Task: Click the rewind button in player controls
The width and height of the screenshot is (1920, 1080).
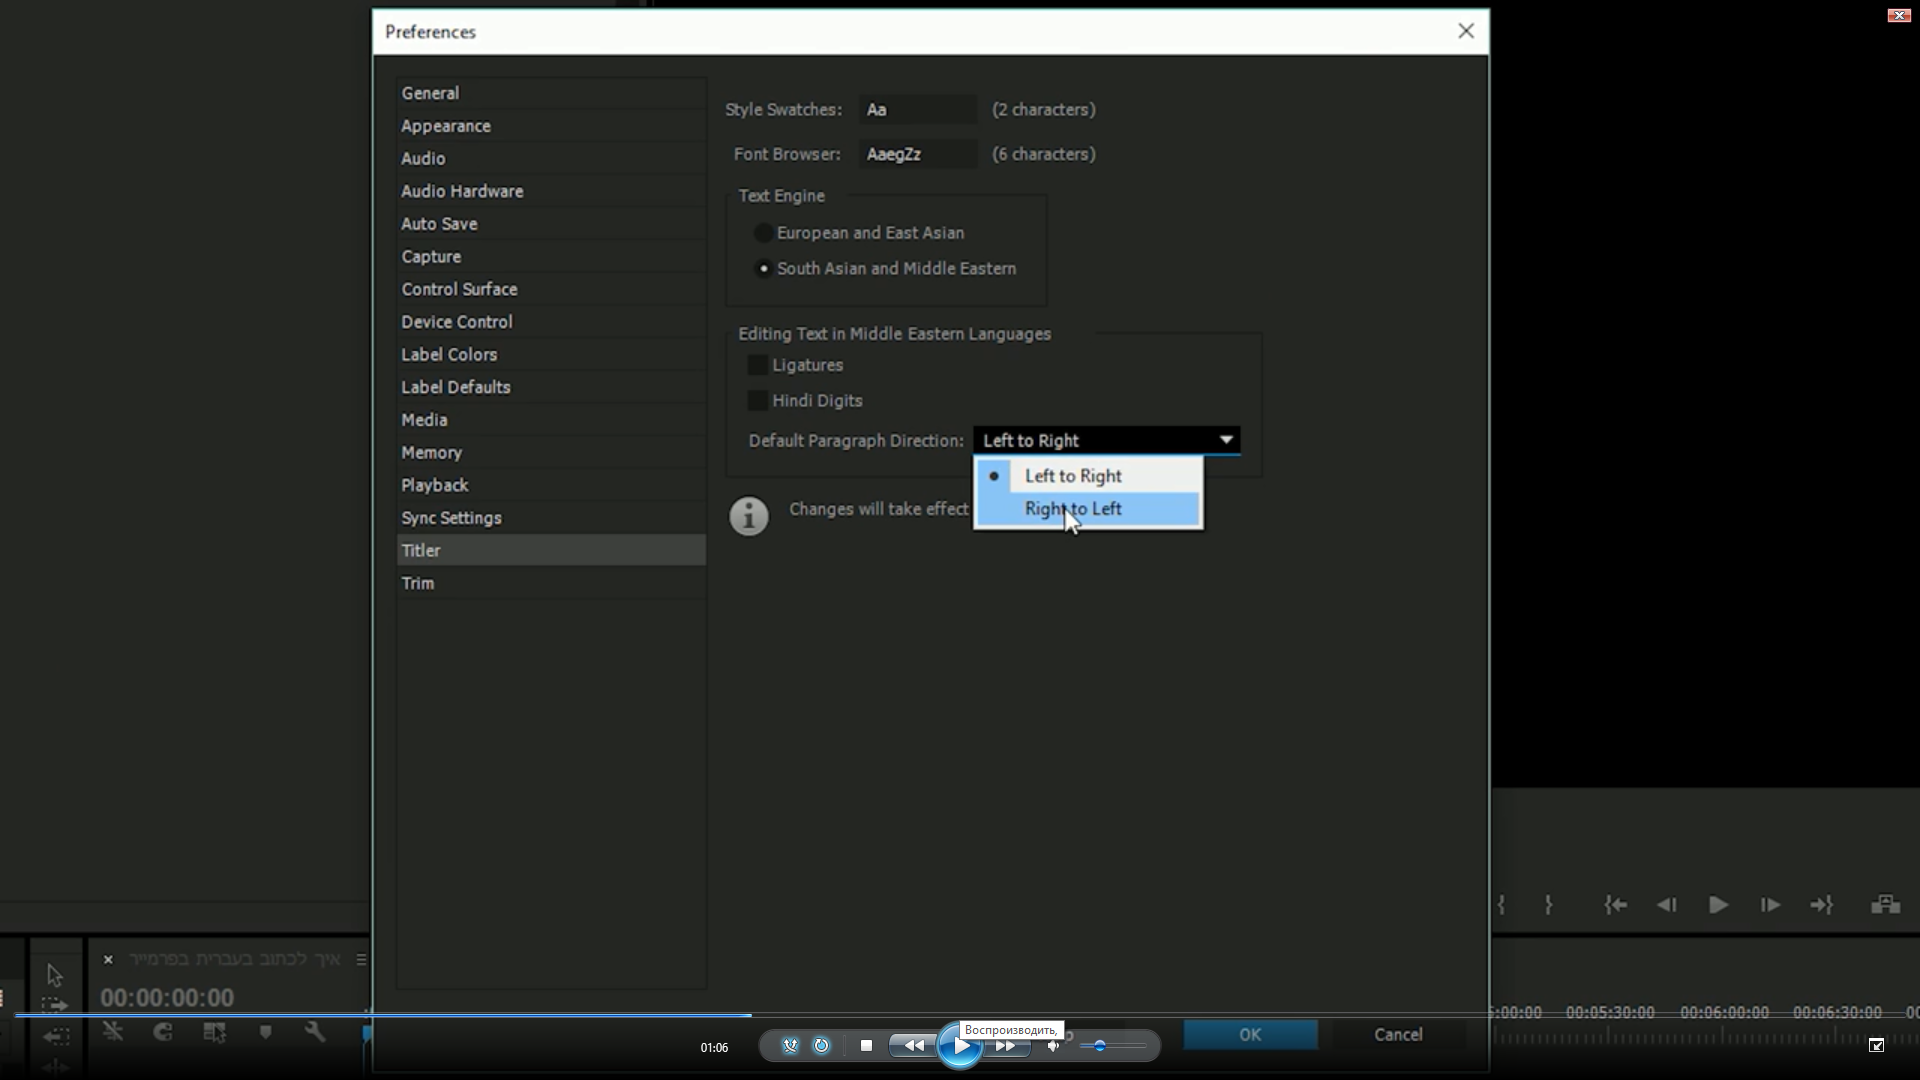Action: pyautogui.click(x=913, y=1046)
